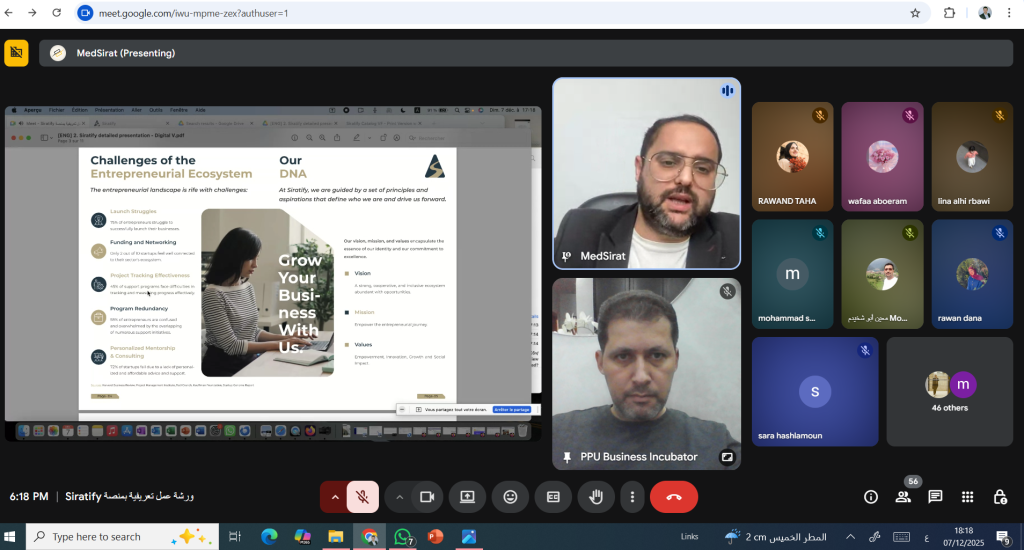This screenshot has width=1024, height=550.
Task: Expand the audio settings chevron
Action: [x=334, y=496]
